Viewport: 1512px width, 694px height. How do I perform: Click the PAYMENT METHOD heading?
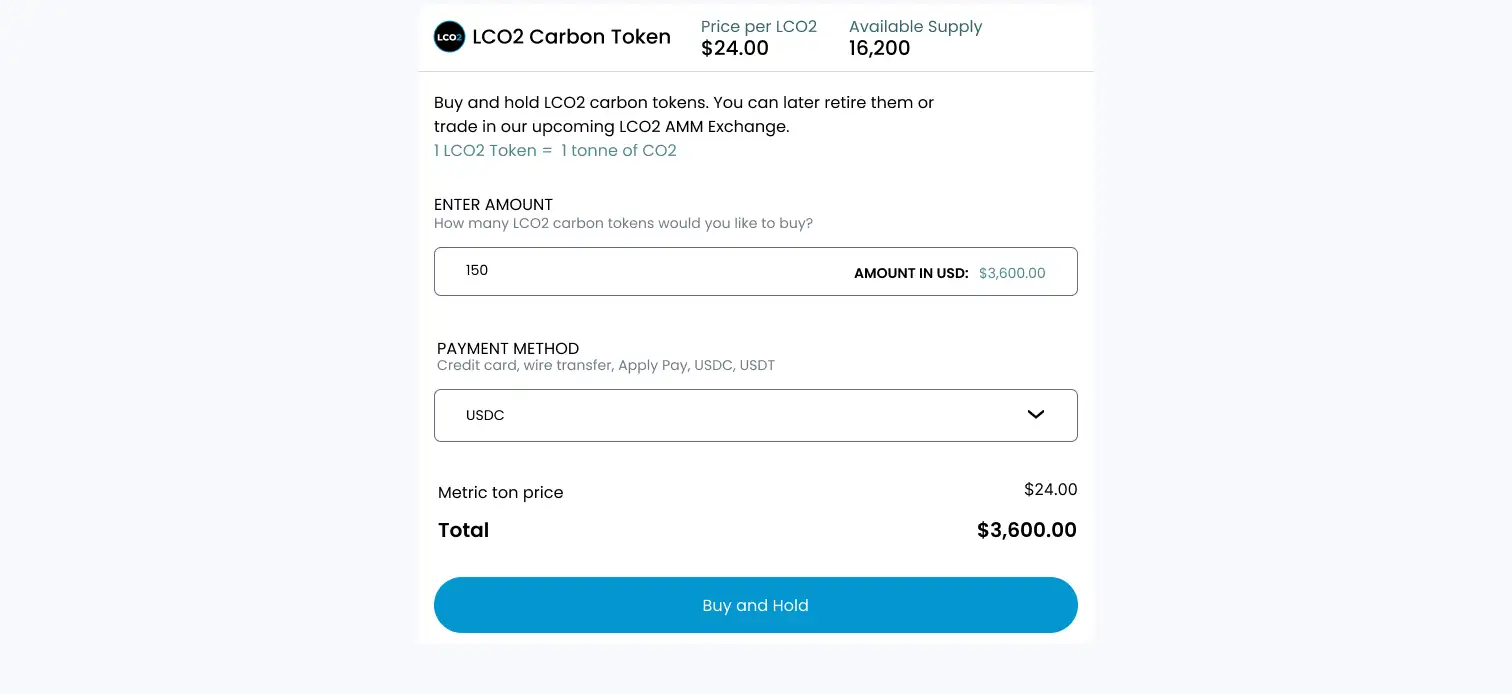coord(508,348)
